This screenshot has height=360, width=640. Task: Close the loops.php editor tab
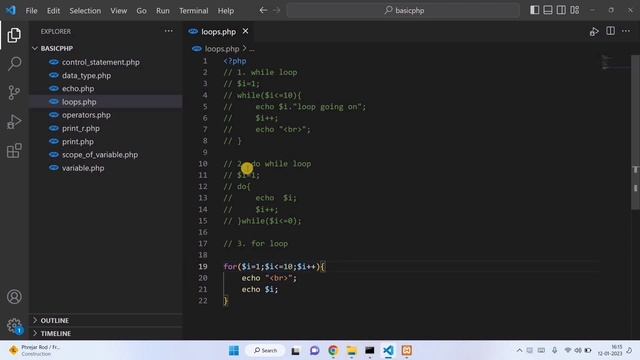pyautogui.click(x=245, y=31)
